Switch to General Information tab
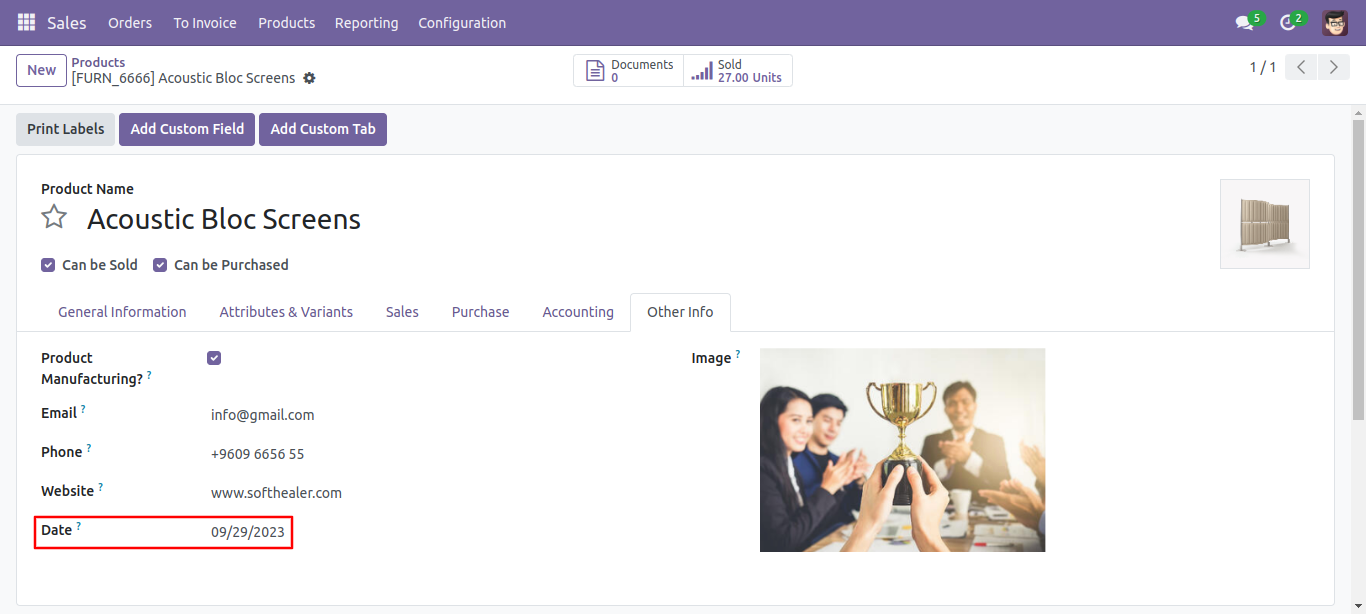Viewport: 1366px width, 614px height. (122, 312)
